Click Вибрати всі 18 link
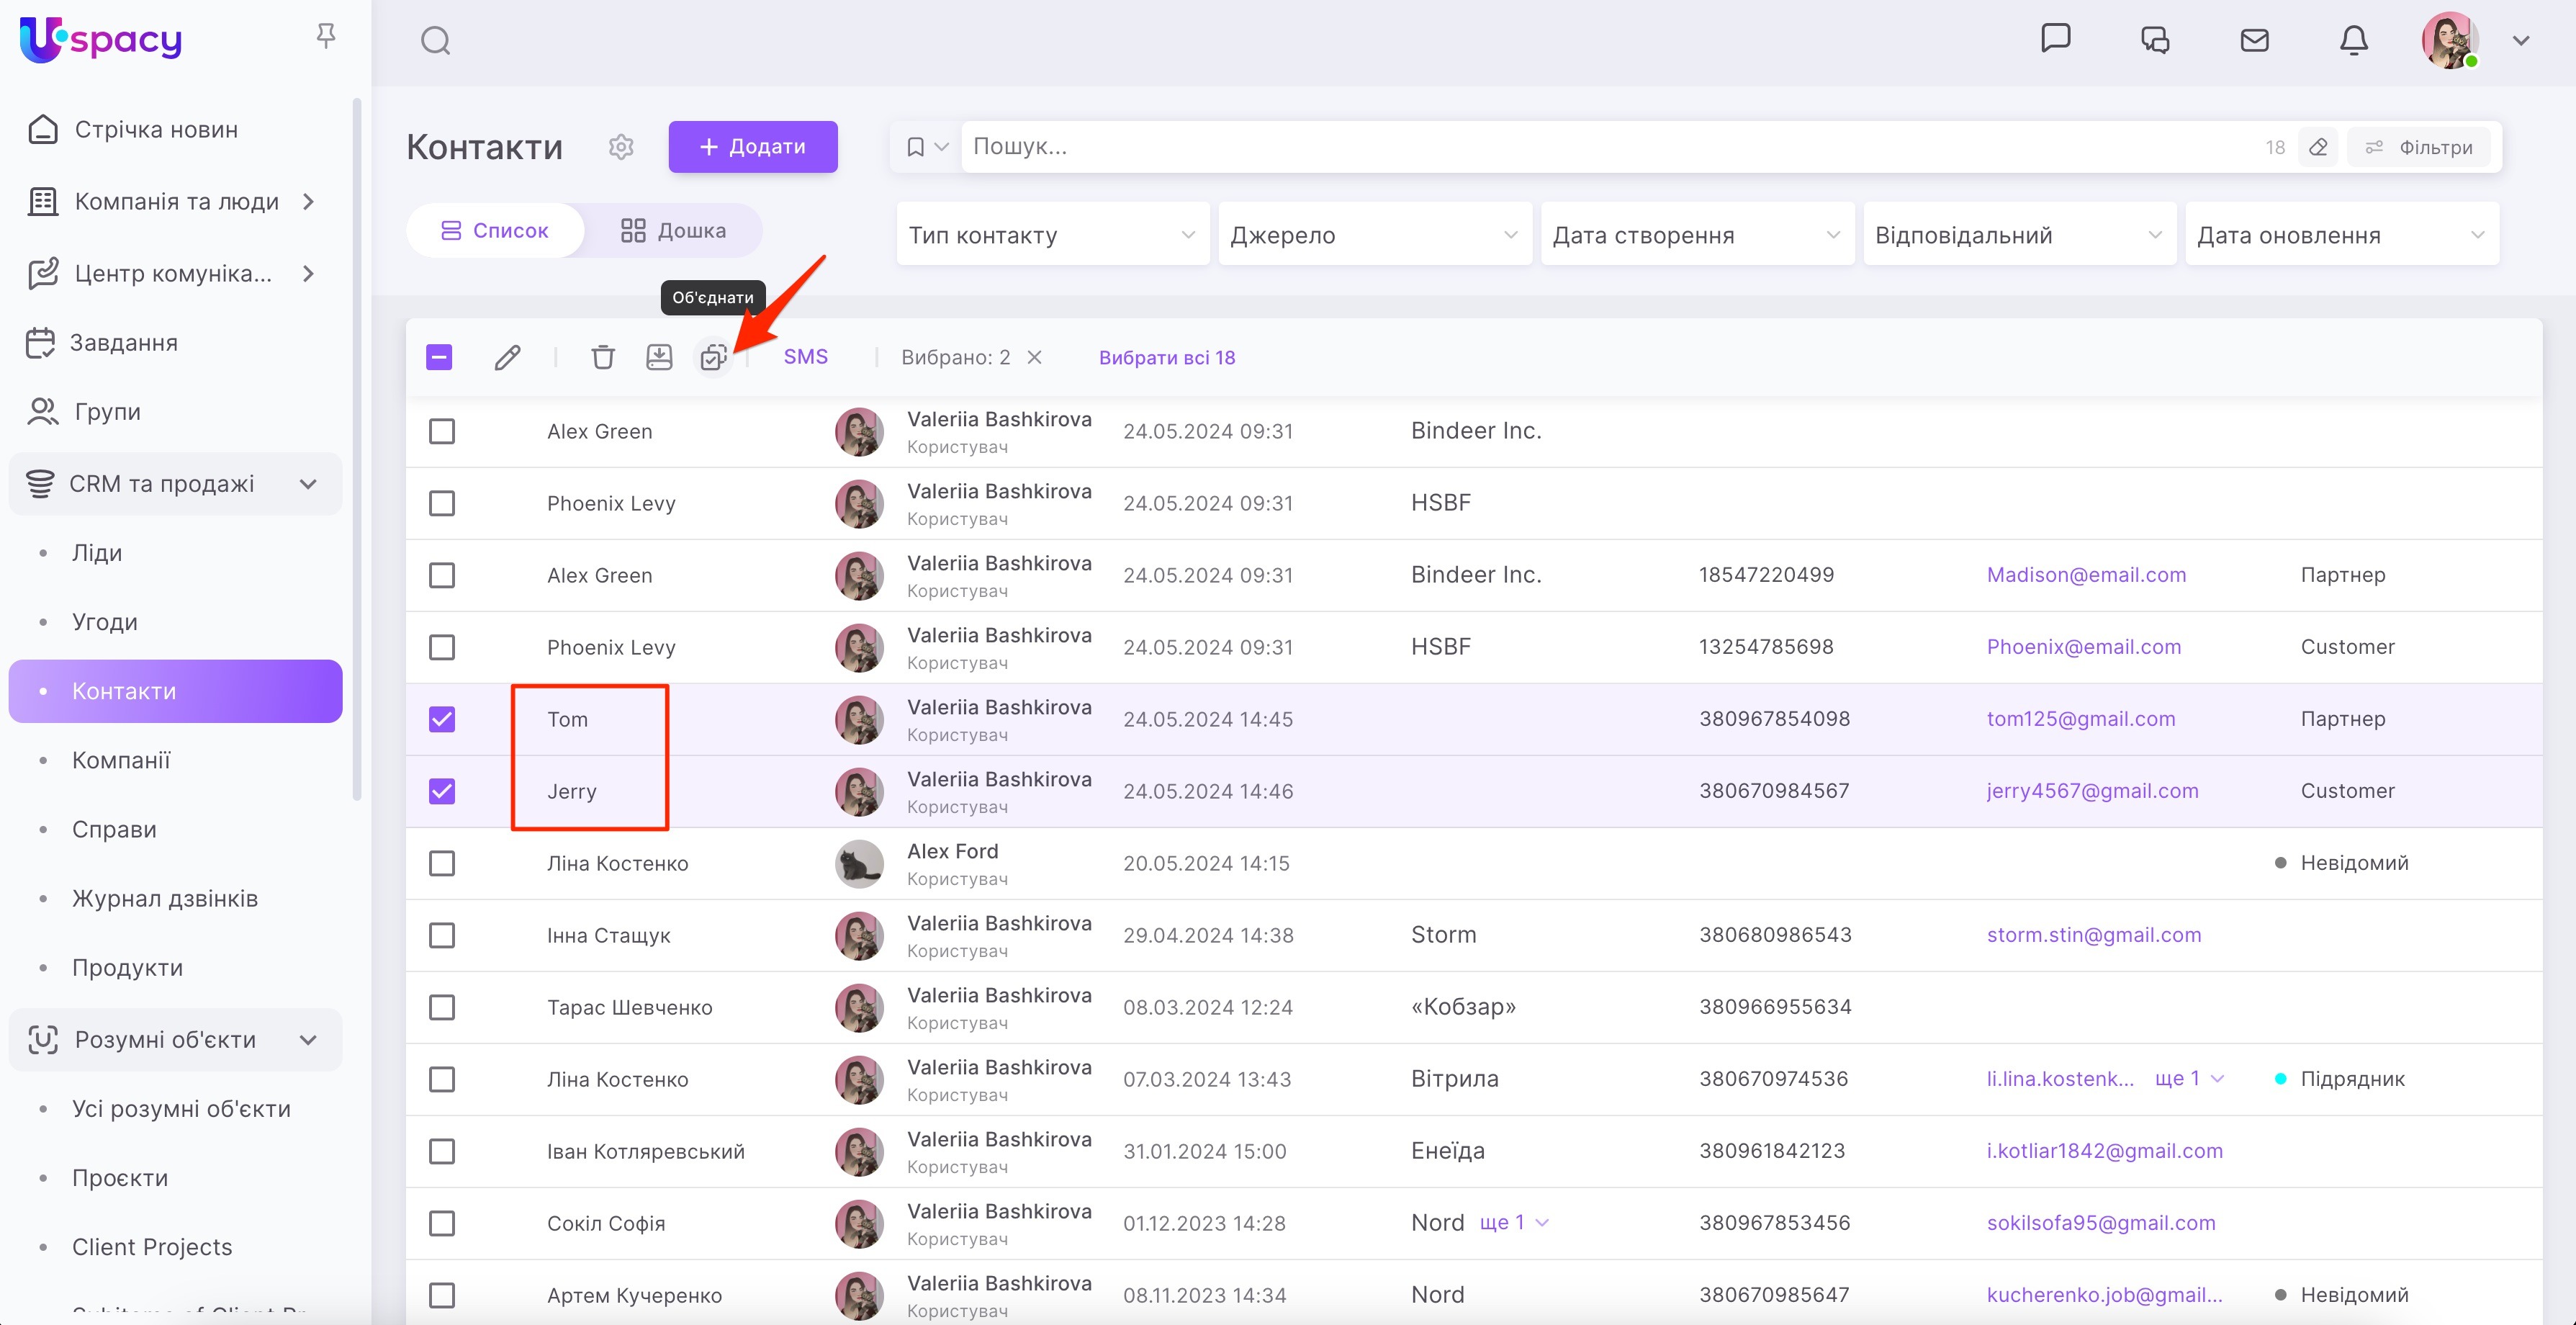This screenshot has height=1325, width=2576. click(x=1166, y=357)
